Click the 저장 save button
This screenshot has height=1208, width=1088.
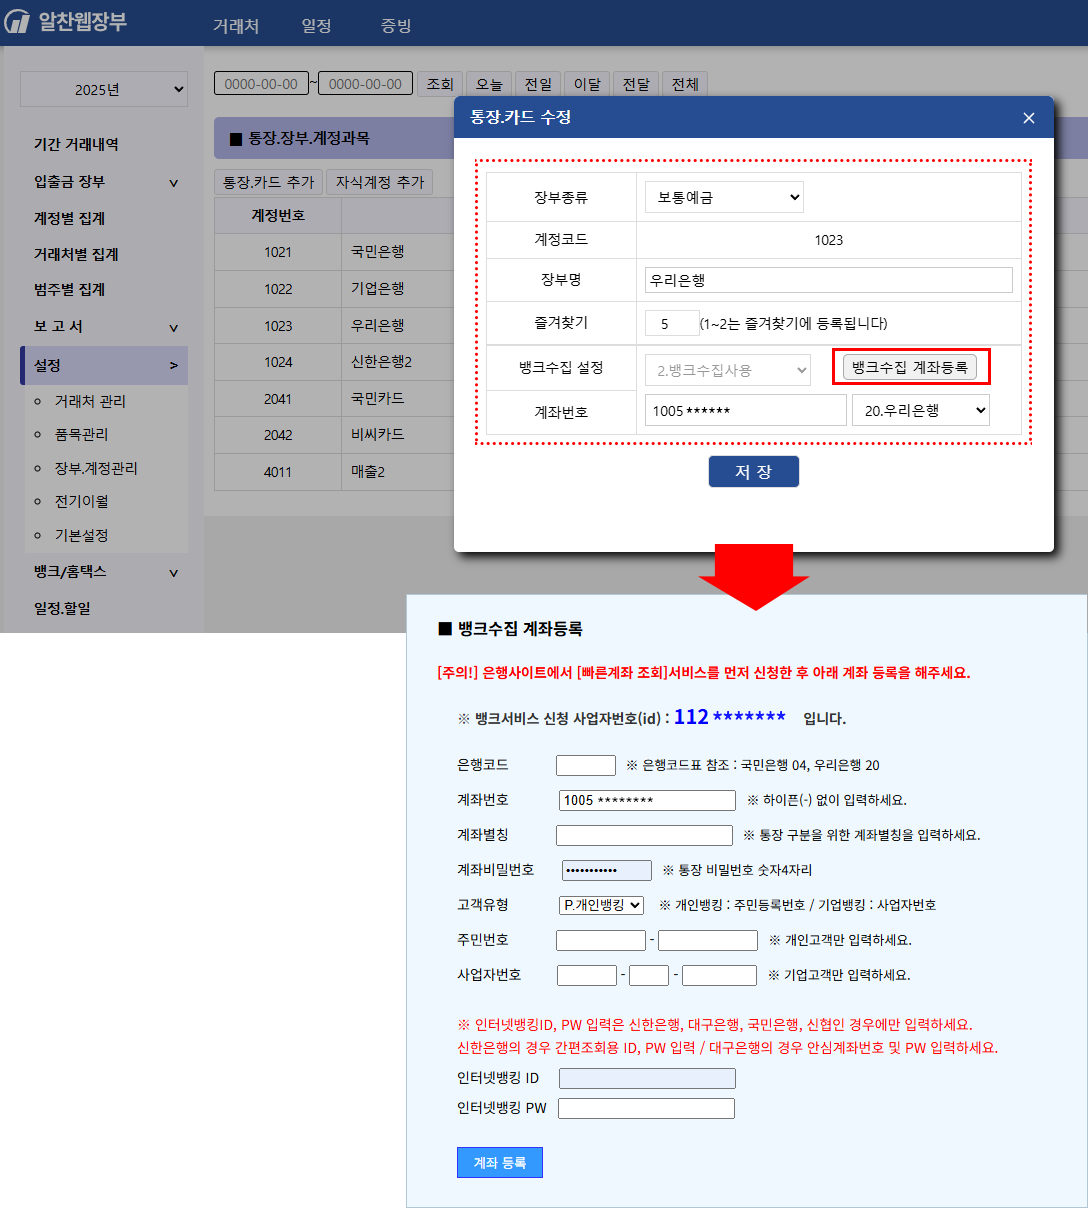[x=754, y=472]
